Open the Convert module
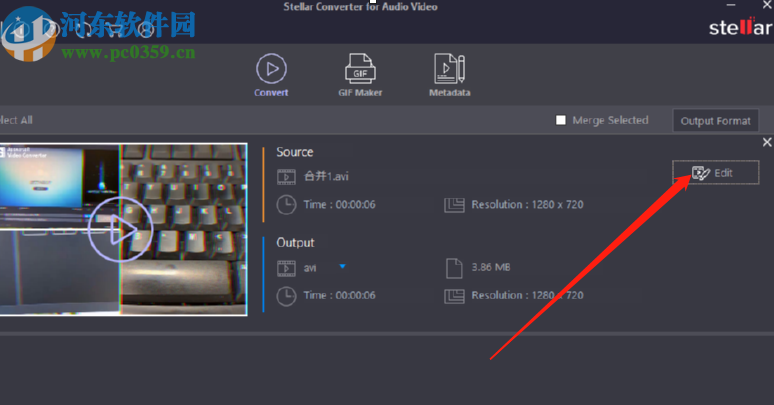 [x=271, y=75]
